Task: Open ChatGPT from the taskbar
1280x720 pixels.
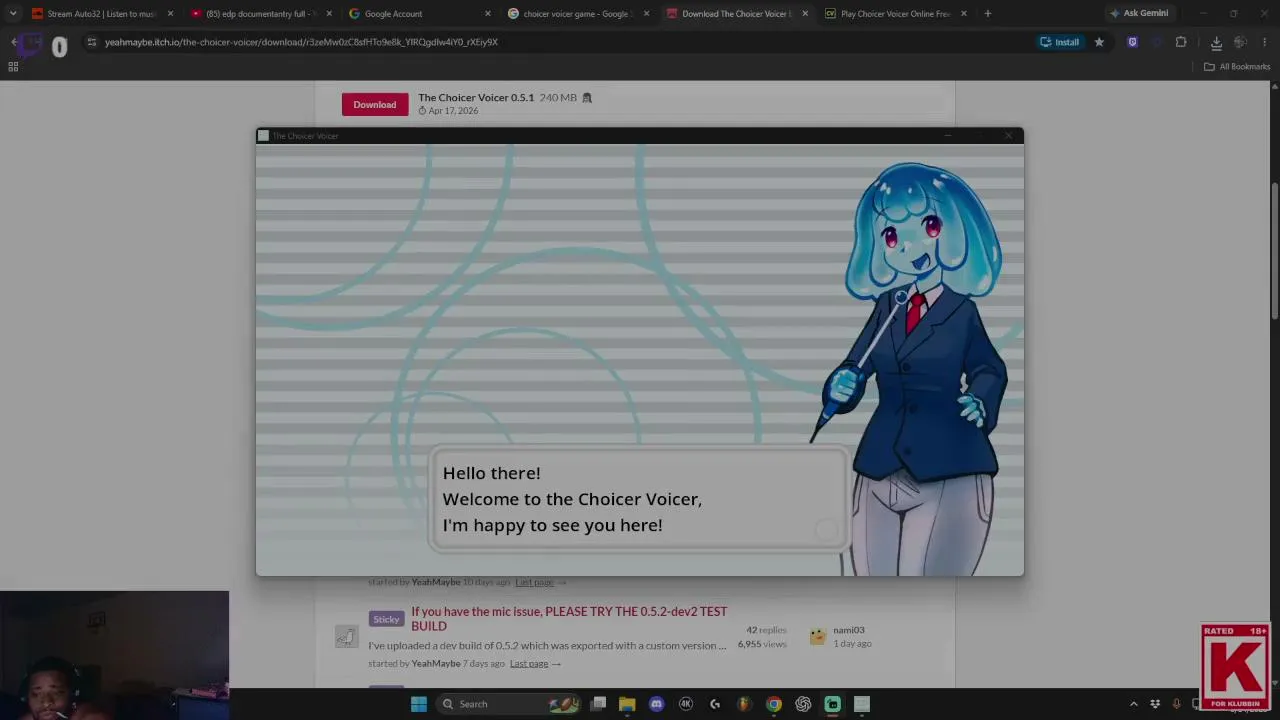Action: (803, 704)
